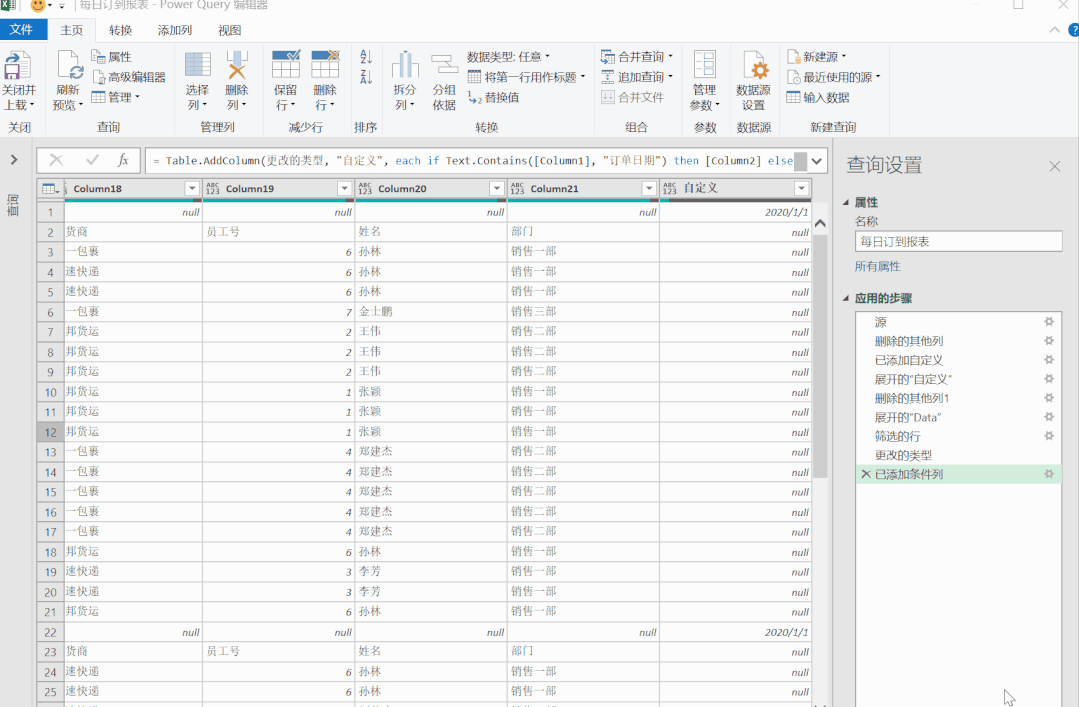The width and height of the screenshot is (1079, 707).
Task: Open 追加查询 dropdown
Action: (637, 77)
